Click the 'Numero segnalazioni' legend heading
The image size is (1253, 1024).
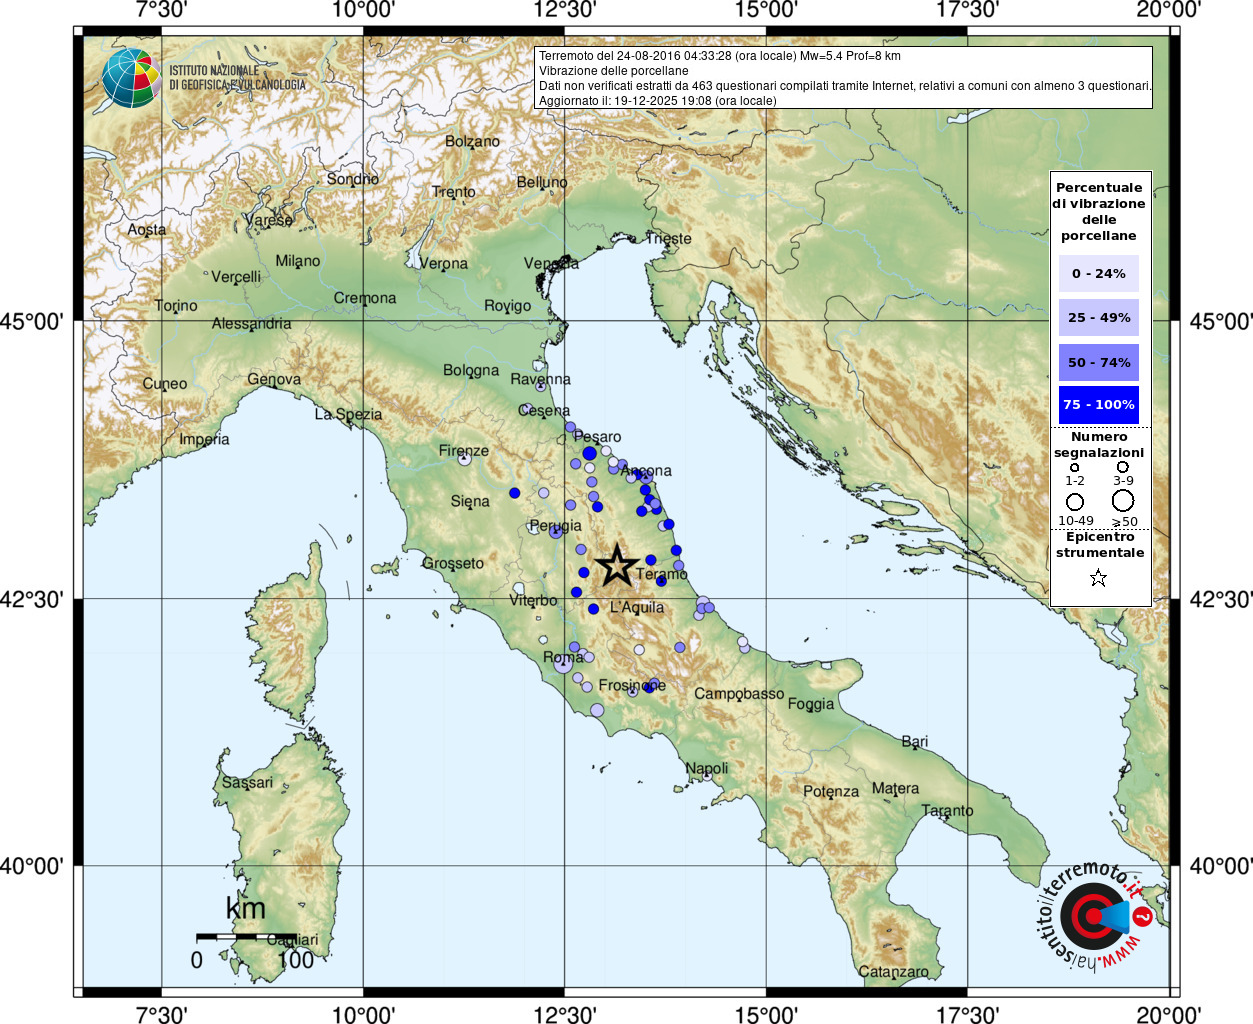point(1099,445)
